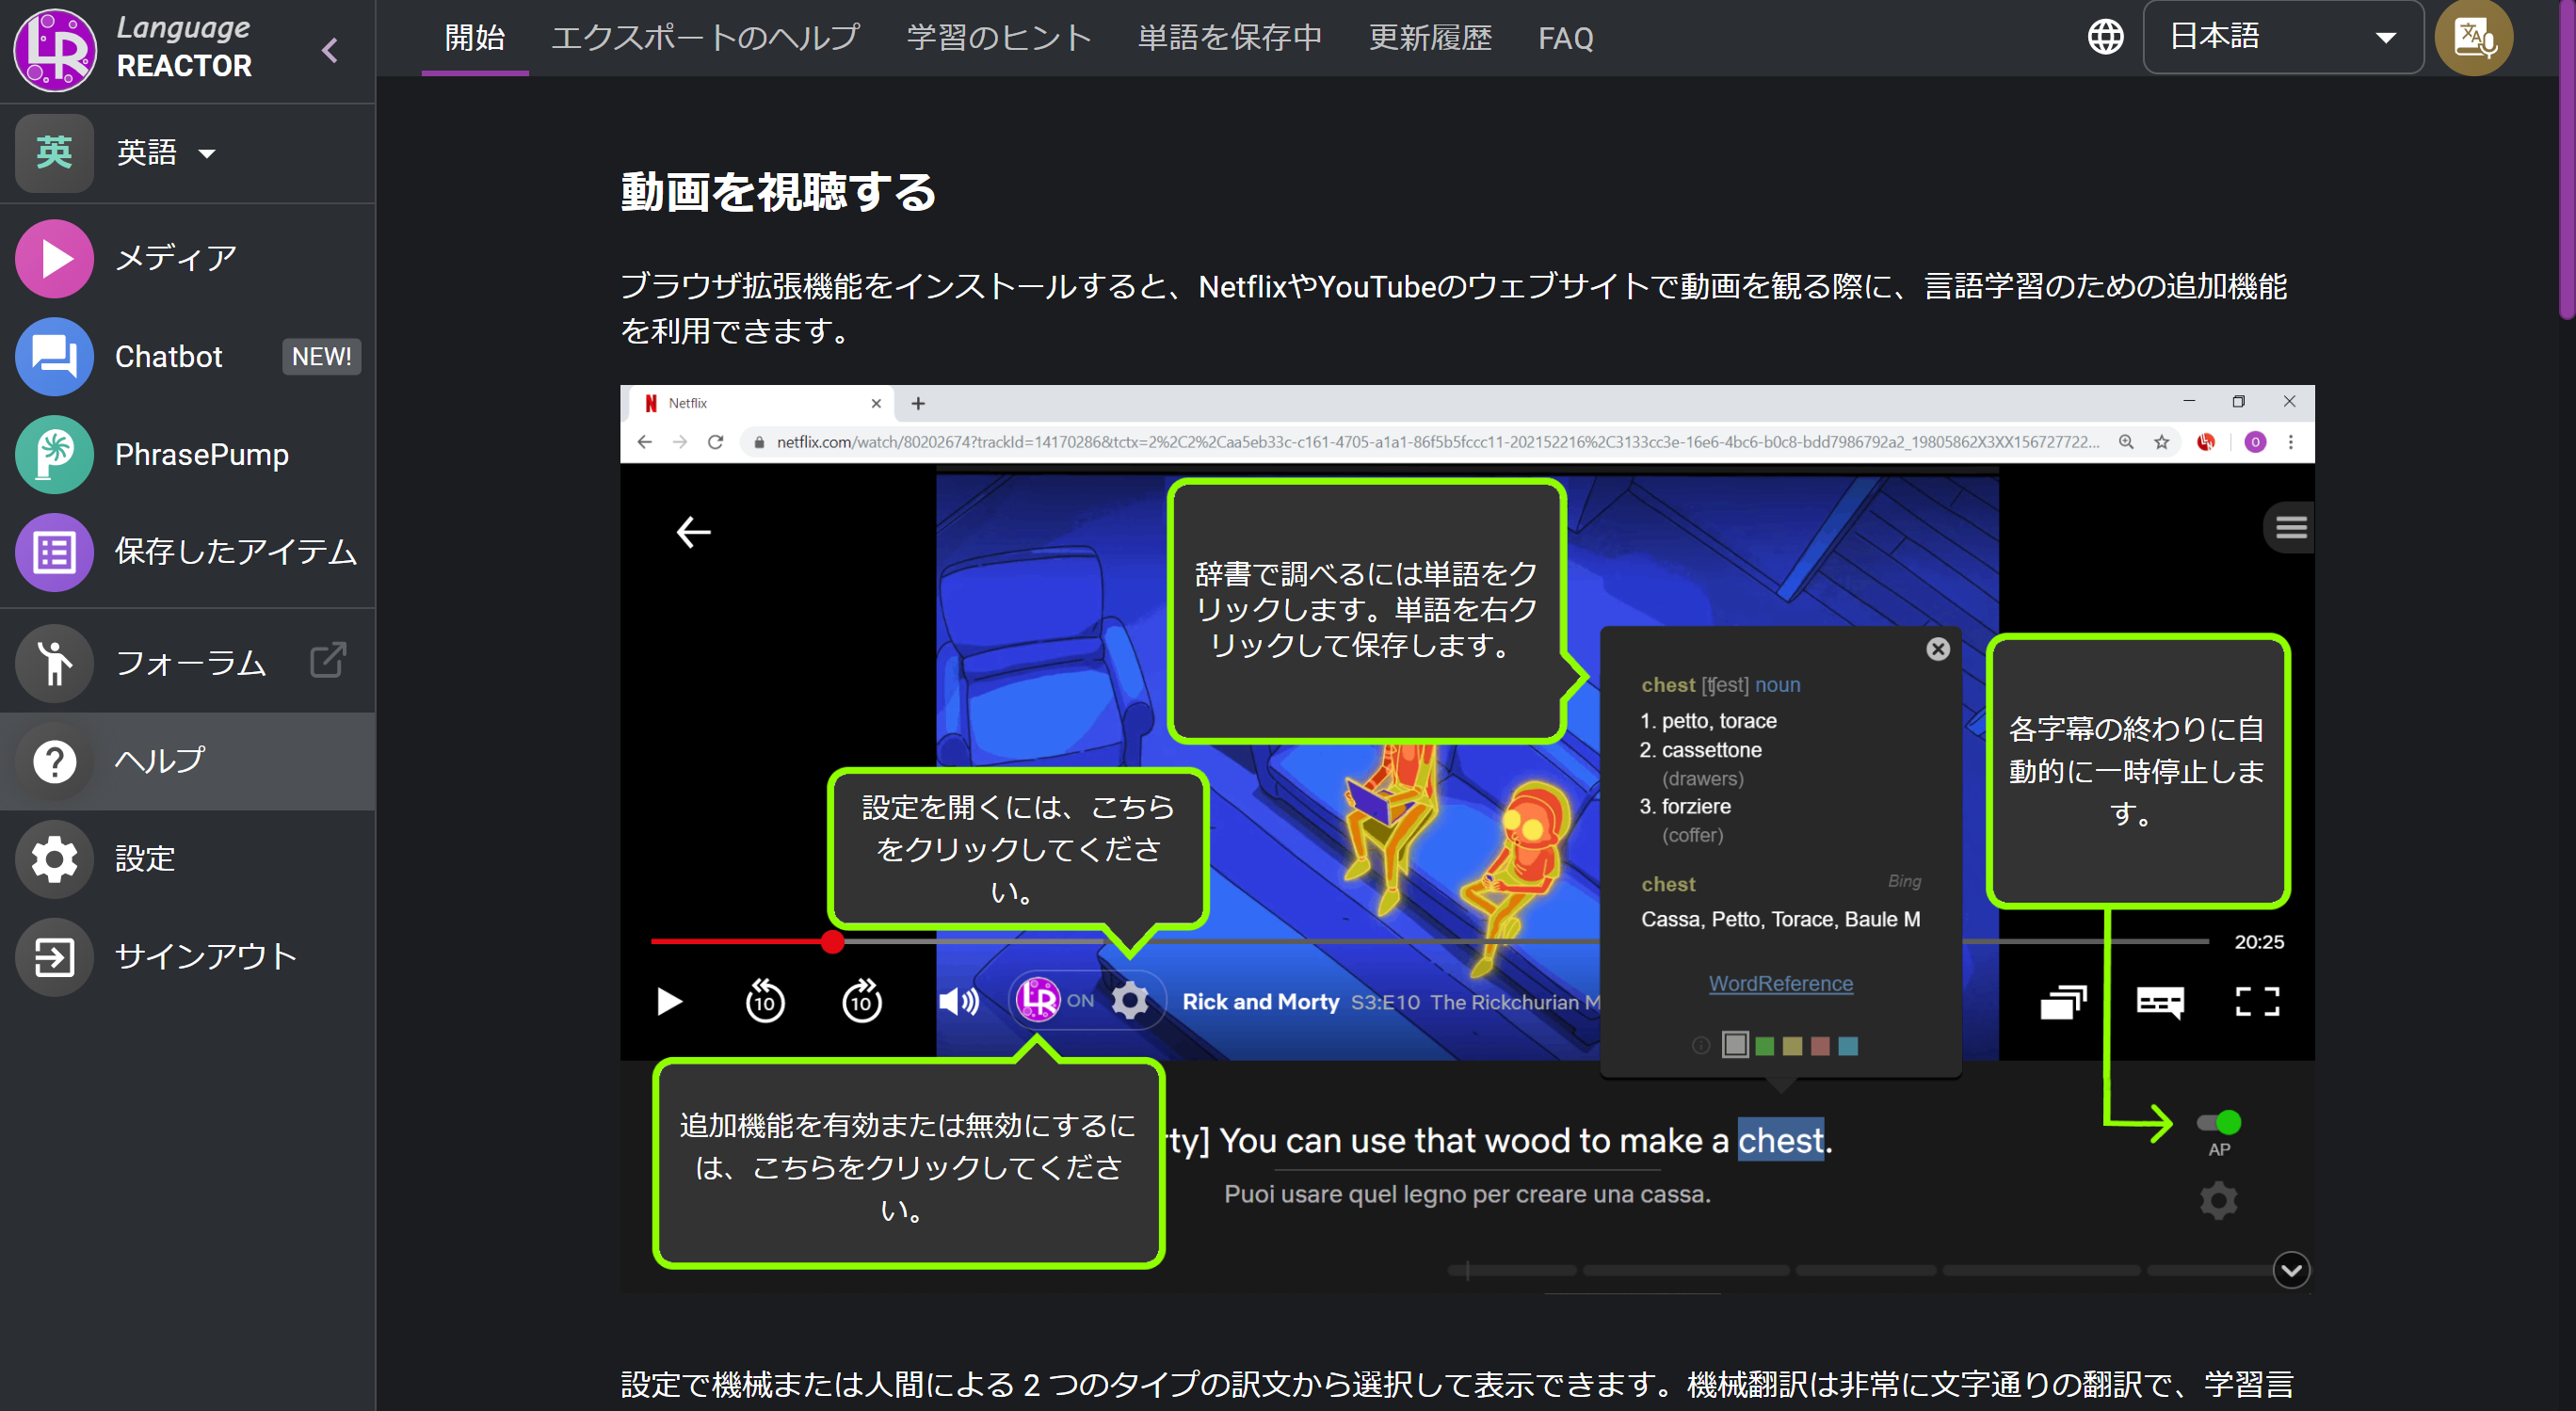Open 設定 from the sidebar

tap(187, 858)
